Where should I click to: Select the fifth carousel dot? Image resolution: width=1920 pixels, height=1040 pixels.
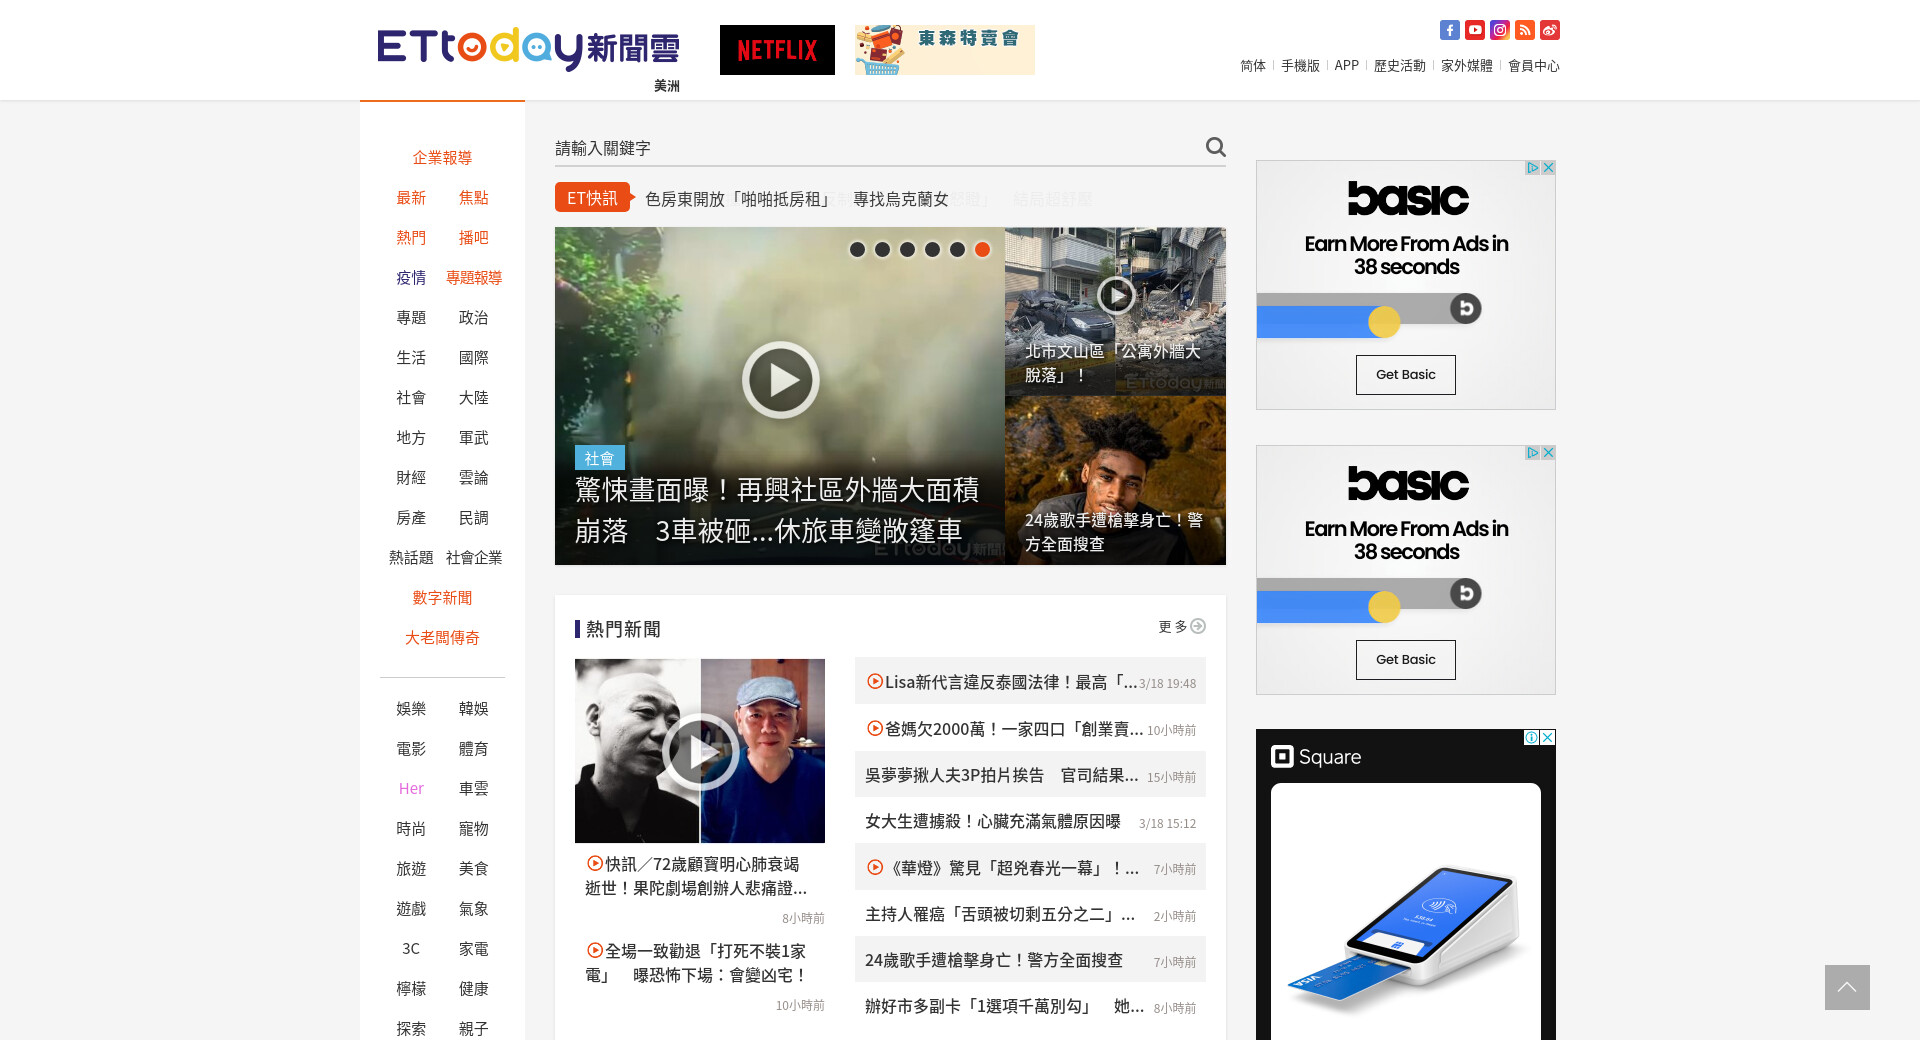point(957,250)
